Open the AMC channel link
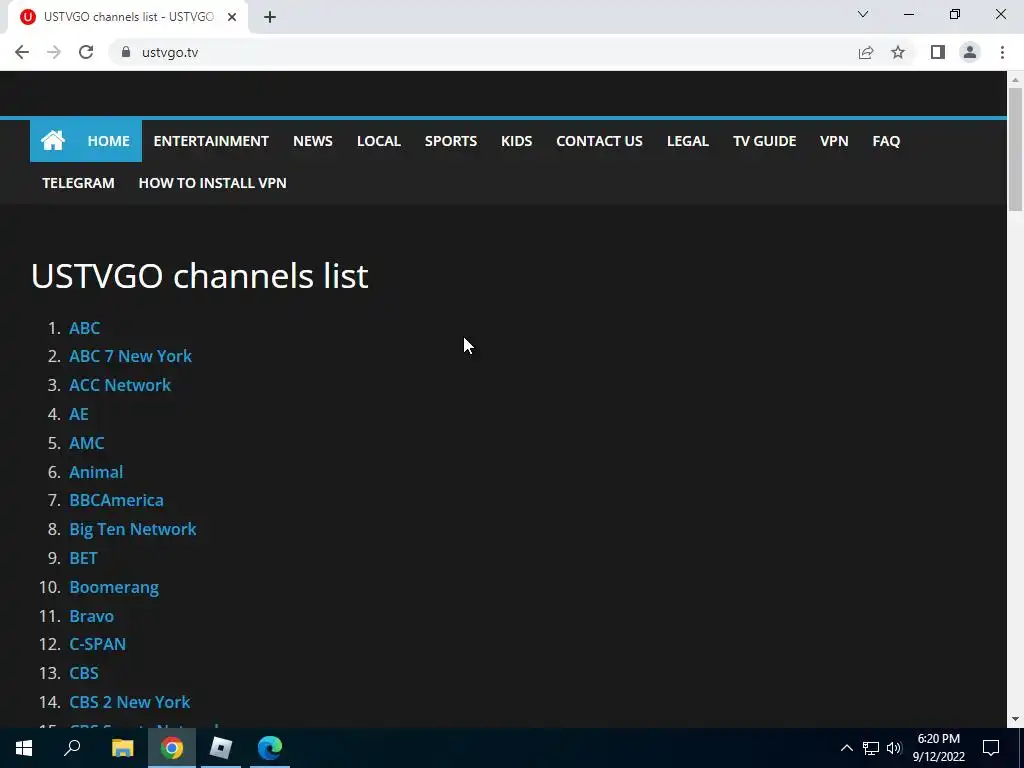 coord(87,443)
